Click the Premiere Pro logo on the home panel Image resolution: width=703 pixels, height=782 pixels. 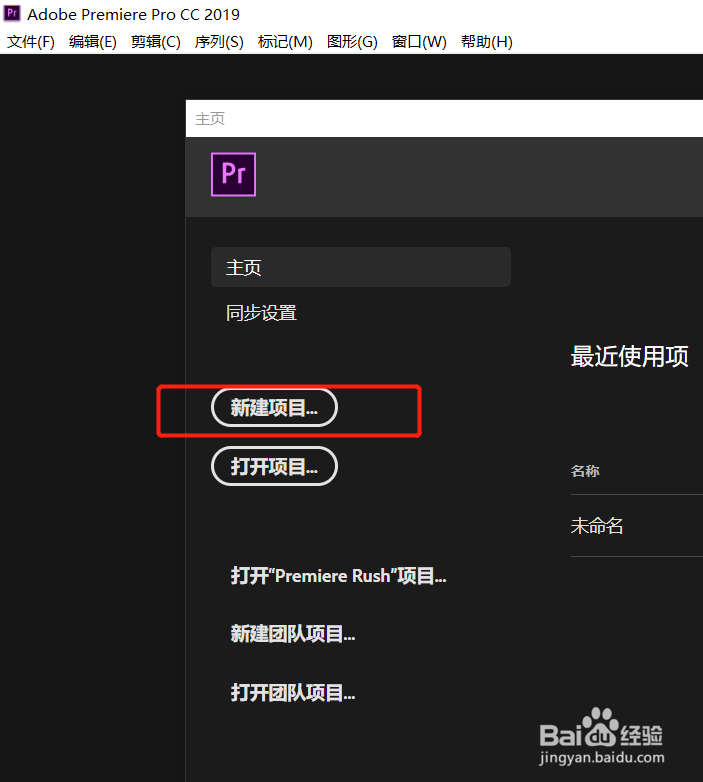[233, 175]
